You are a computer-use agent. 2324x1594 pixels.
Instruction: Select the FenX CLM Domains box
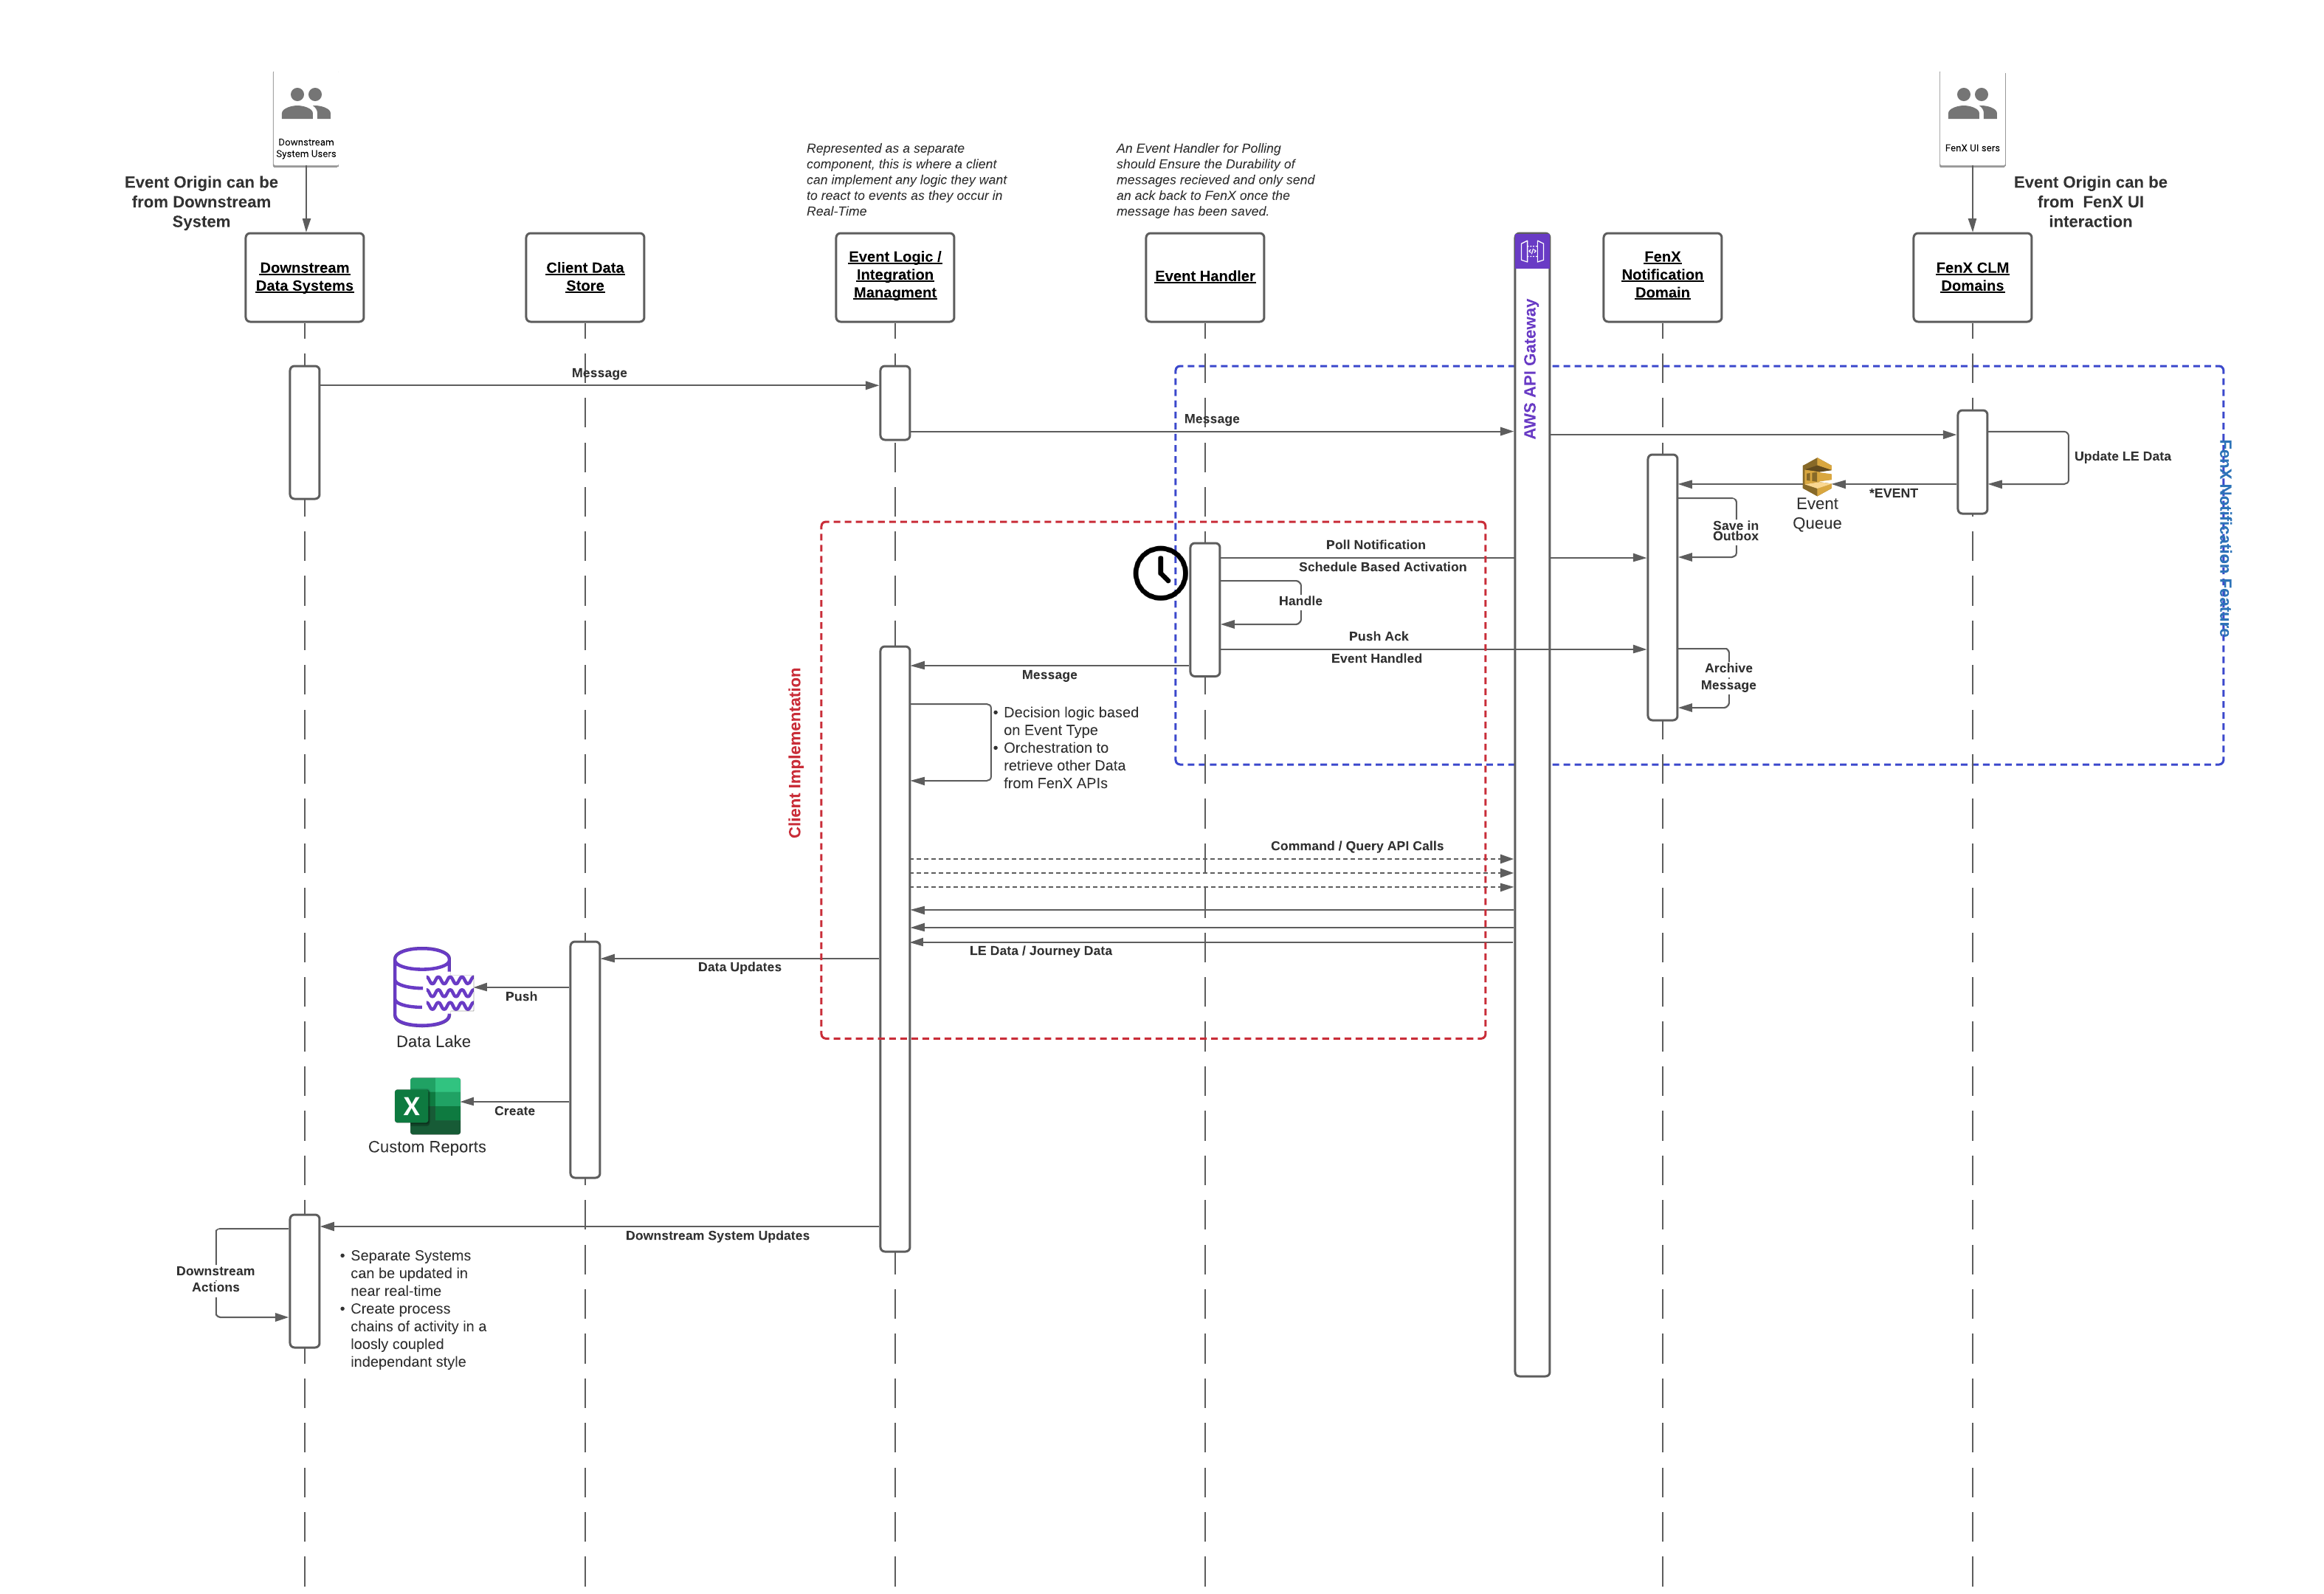point(1971,277)
